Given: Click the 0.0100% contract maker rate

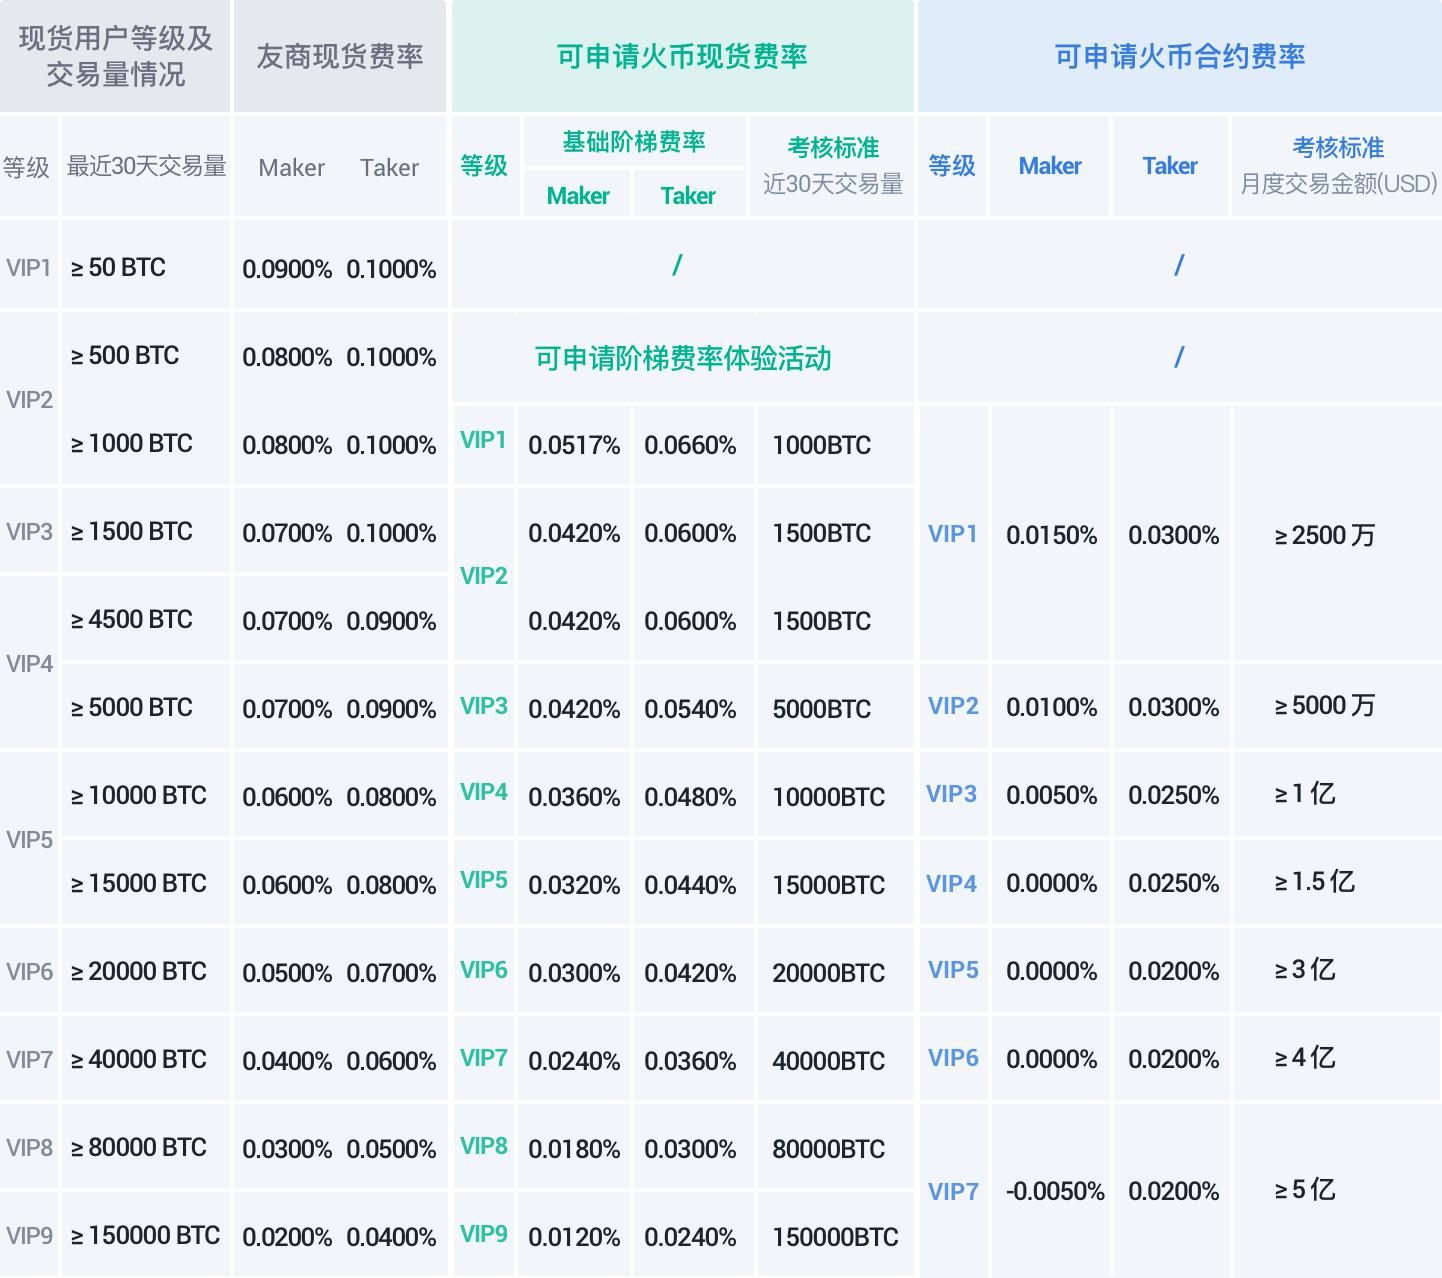Looking at the screenshot, I should pyautogui.click(x=1052, y=707).
